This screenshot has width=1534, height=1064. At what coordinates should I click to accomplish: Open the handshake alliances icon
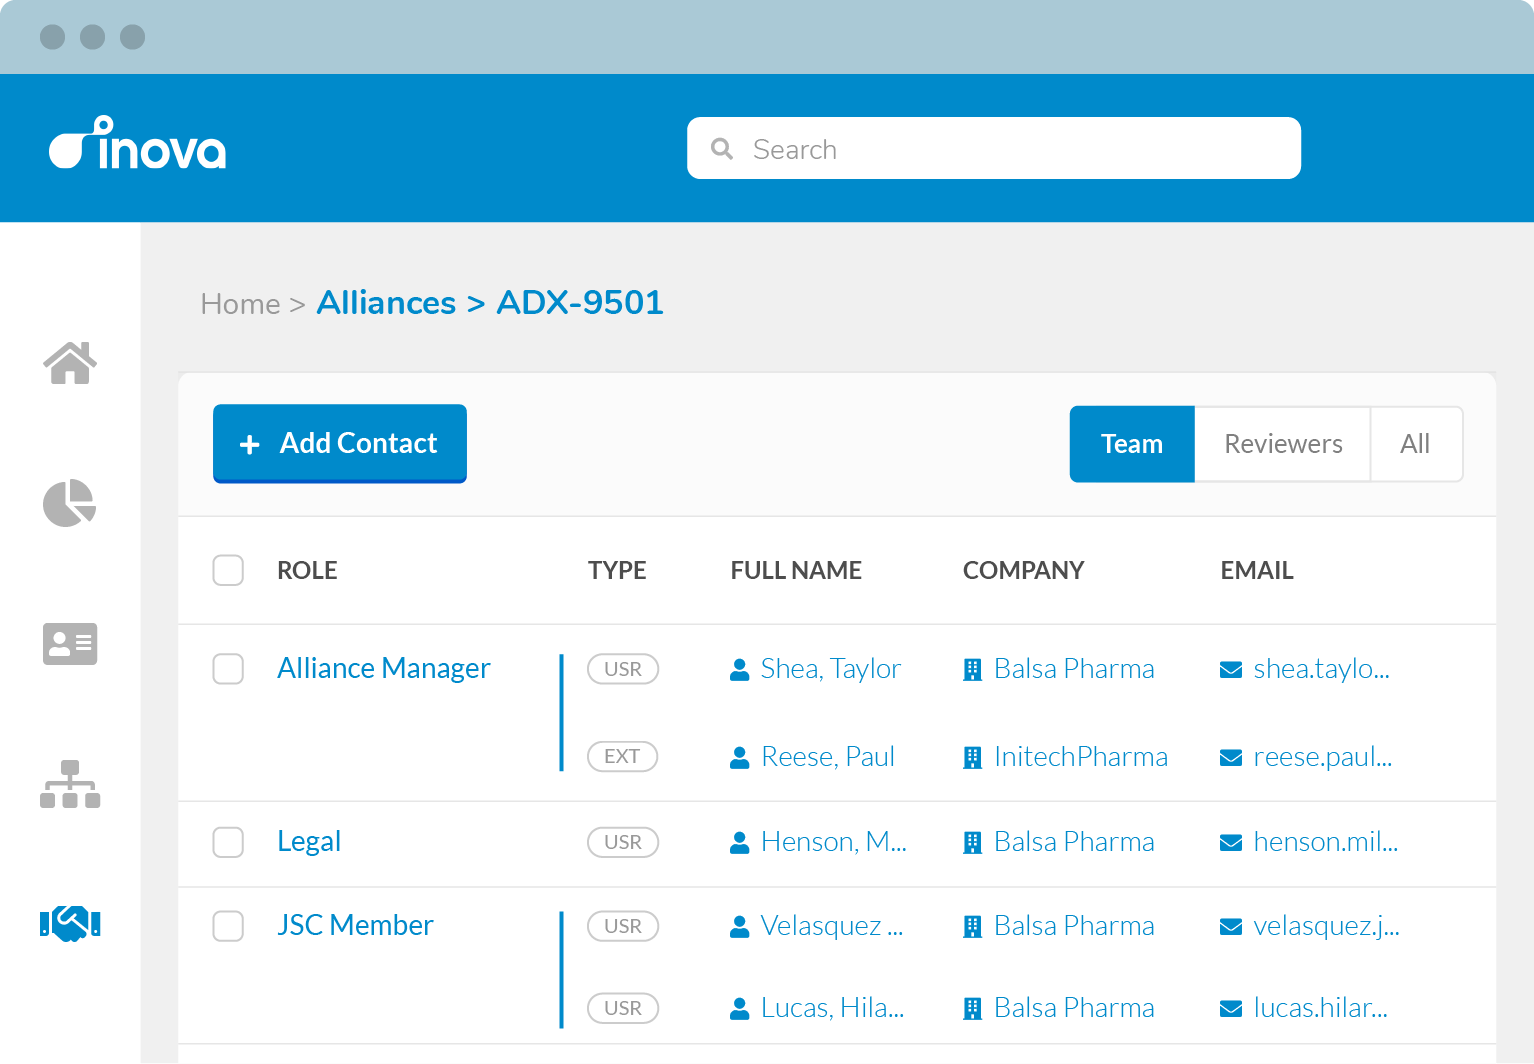point(70,923)
